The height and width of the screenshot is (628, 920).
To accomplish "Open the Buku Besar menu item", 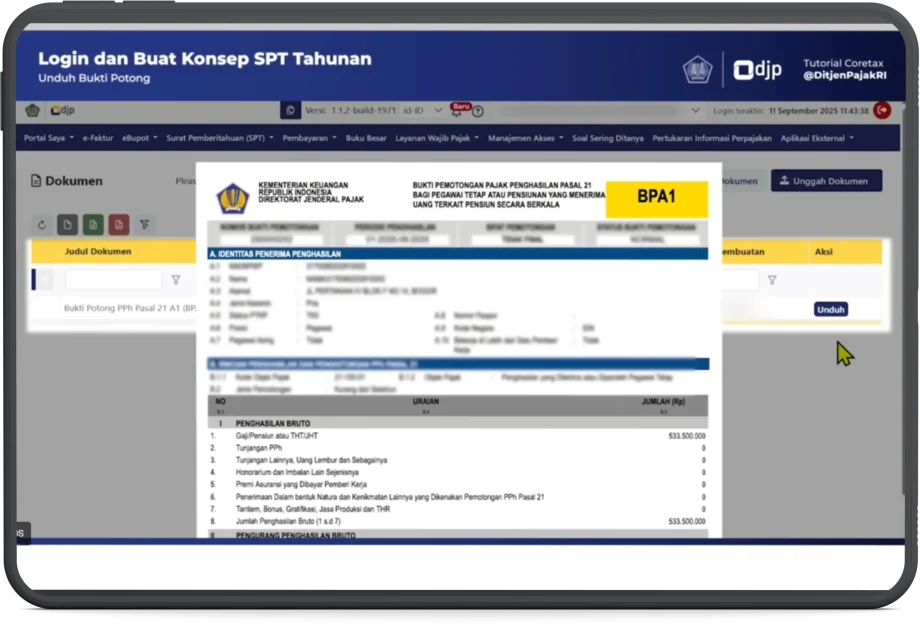I will coord(367,138).
